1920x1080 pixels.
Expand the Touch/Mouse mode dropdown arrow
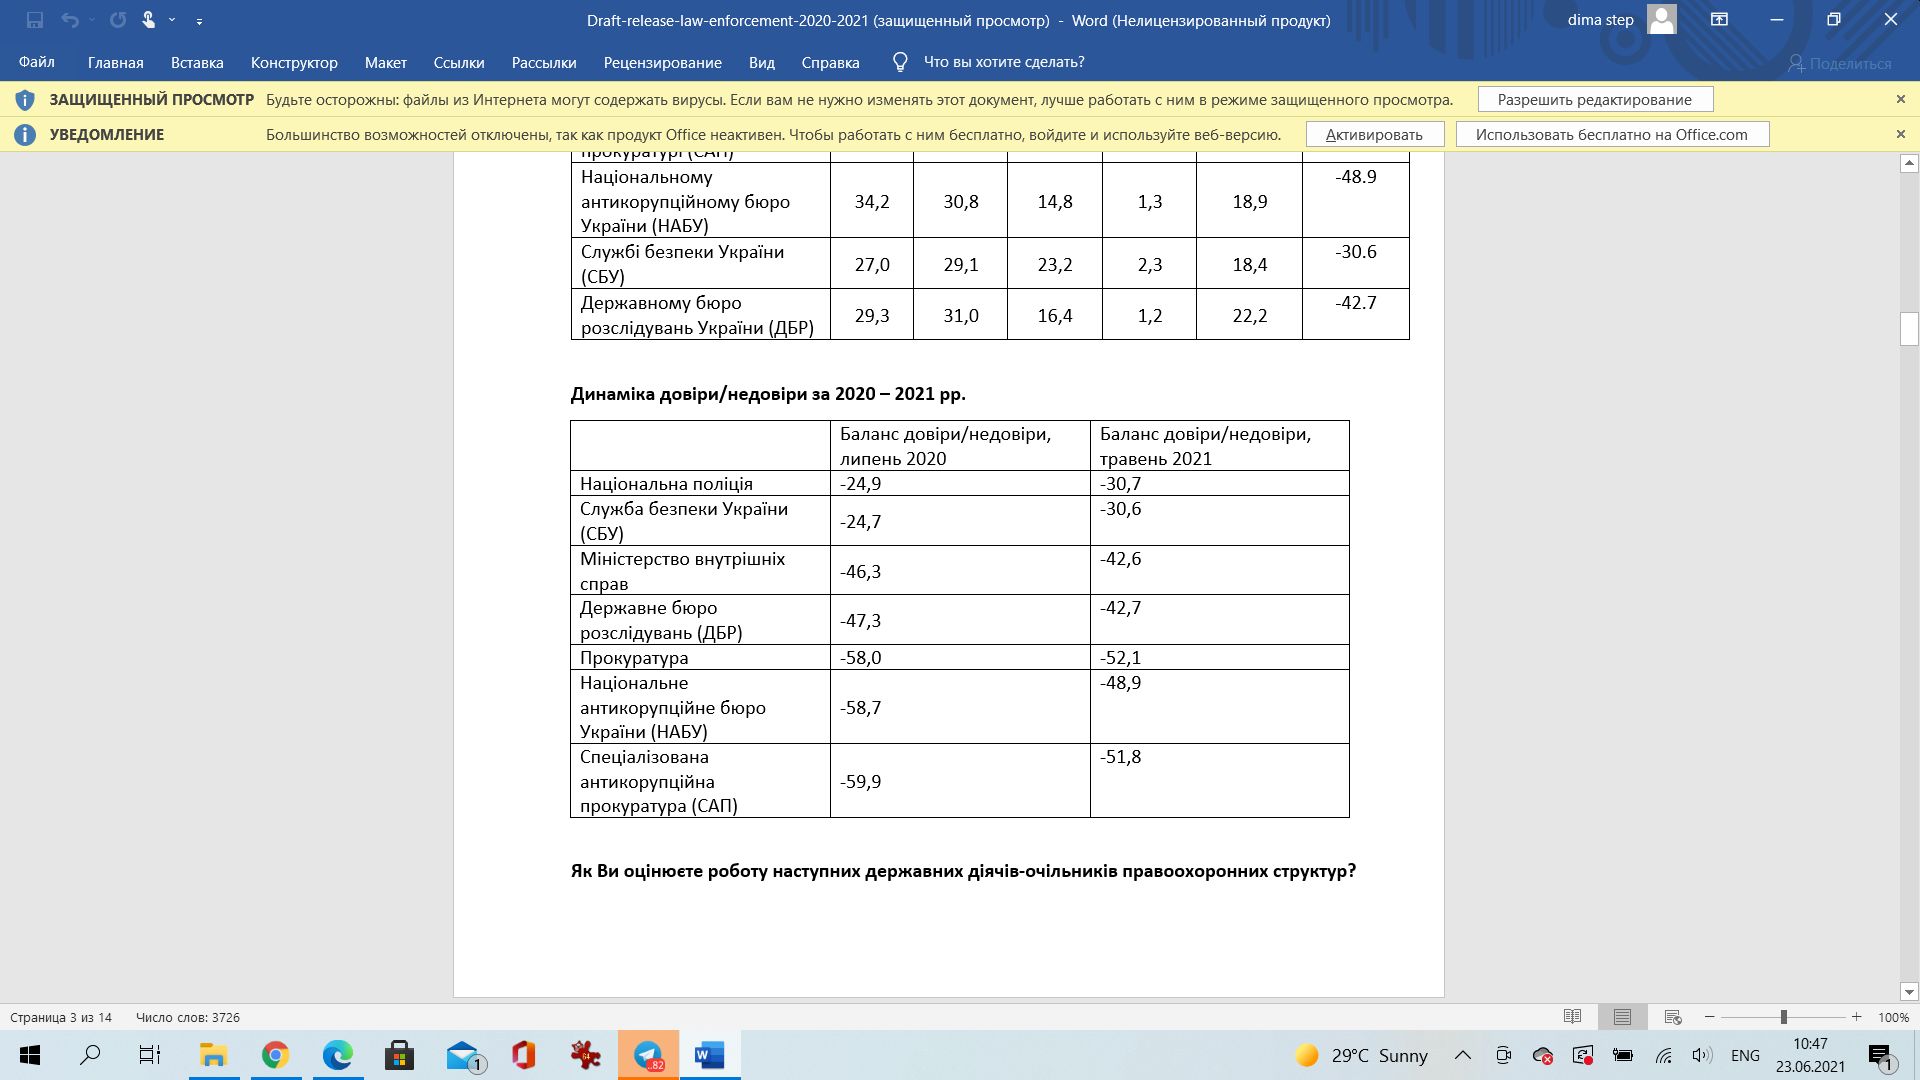tap(172, 20)
